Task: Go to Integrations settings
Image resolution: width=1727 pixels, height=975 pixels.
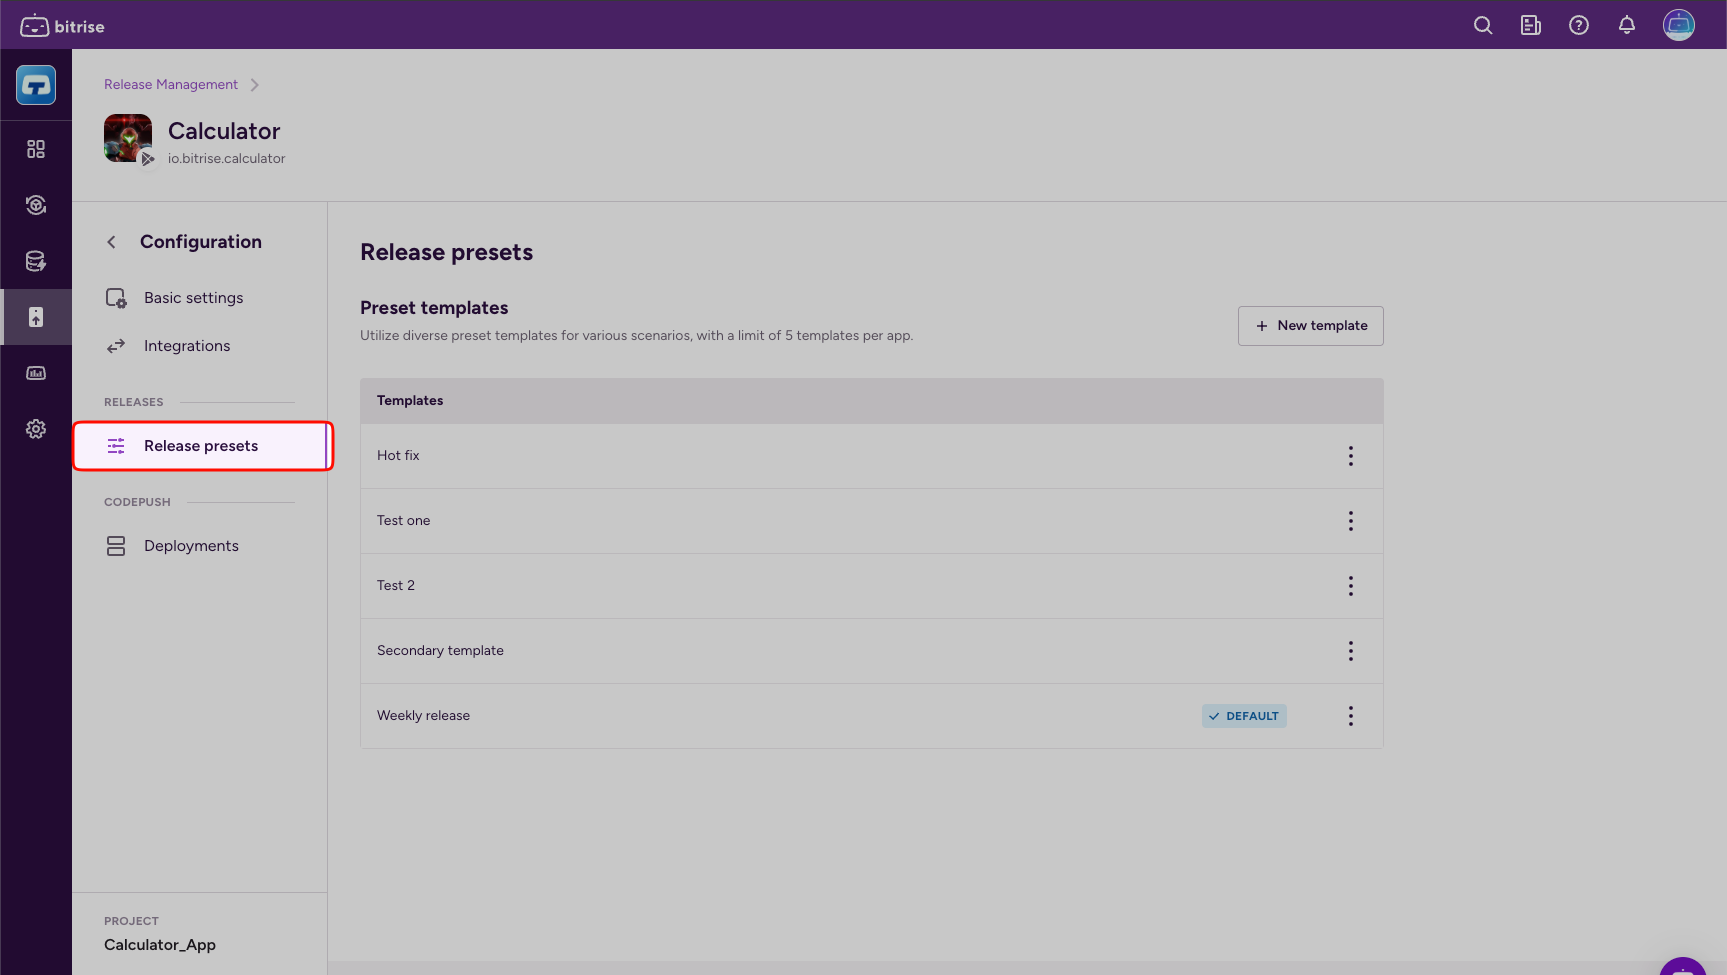Action: pyautogui.click(x=187, y=346)
